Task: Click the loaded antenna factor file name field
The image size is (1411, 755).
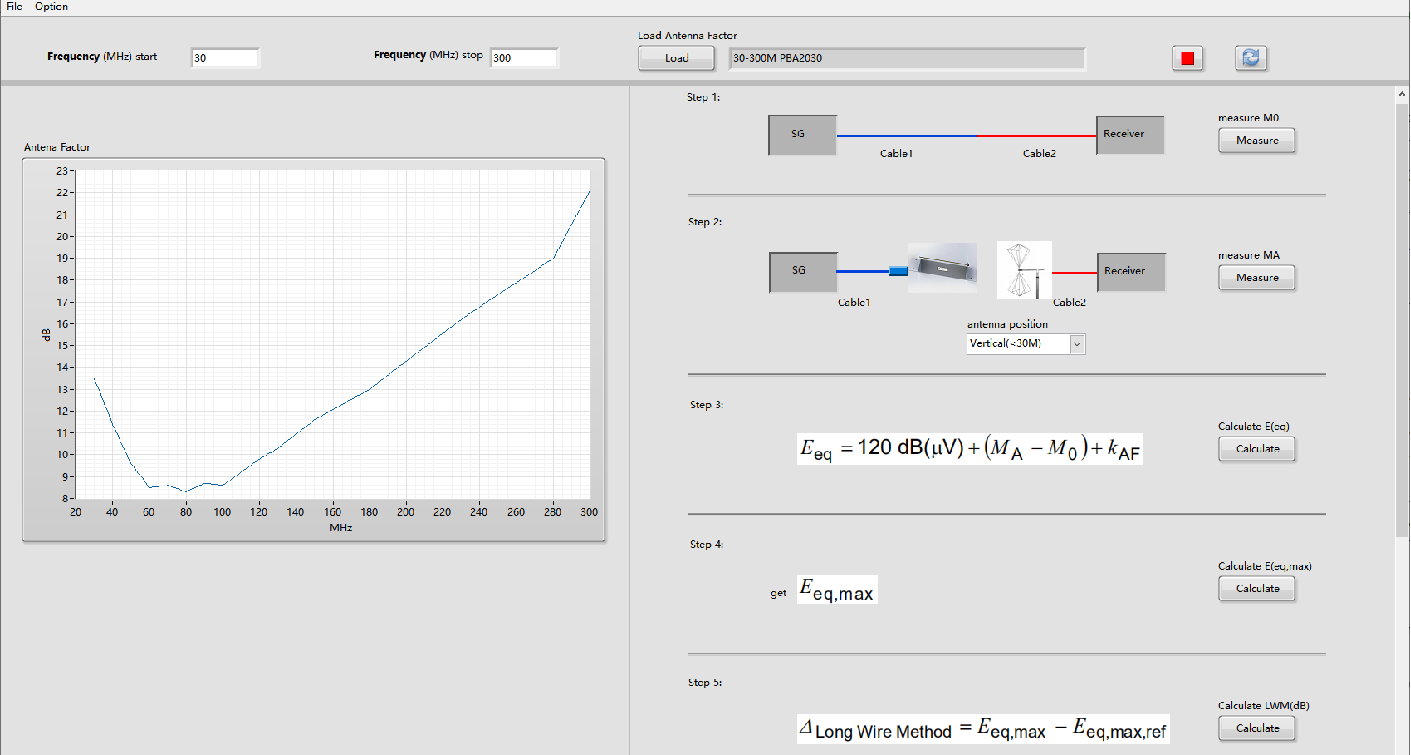Action: coord(906,59)
